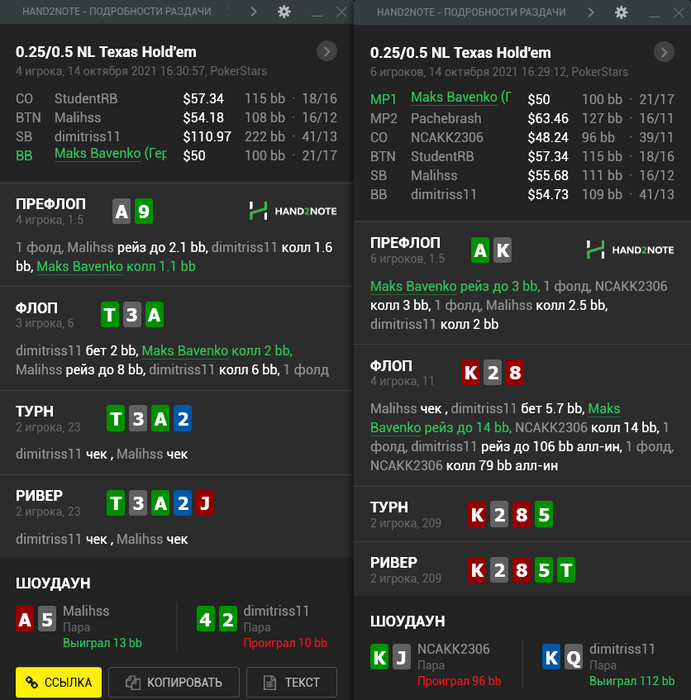The height and width of the screenshot is (700, 691).
Task: Select dimitriss11 on BB in right window
Action: coord(444,195)
